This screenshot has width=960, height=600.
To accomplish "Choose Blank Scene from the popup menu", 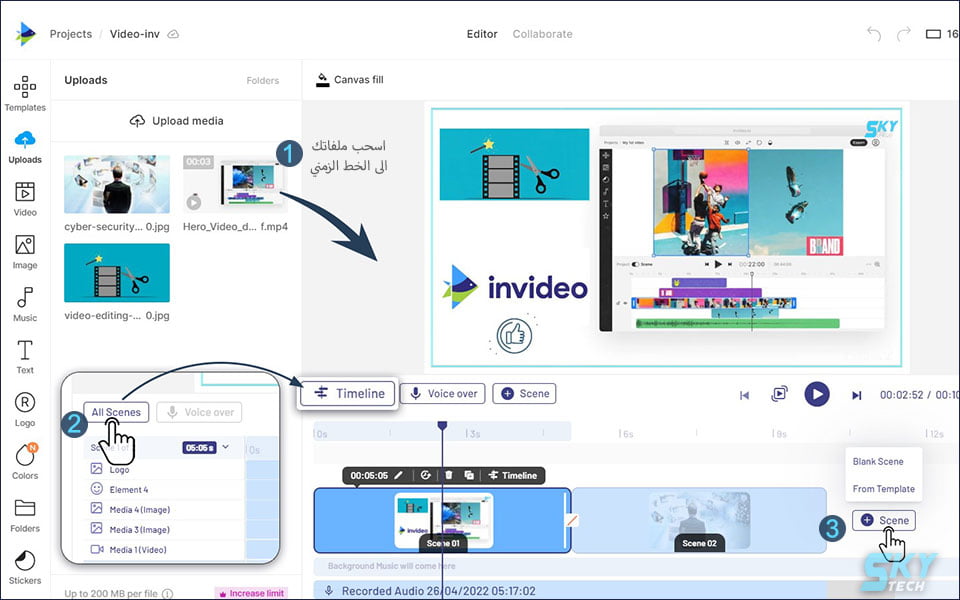I will 878,462.
